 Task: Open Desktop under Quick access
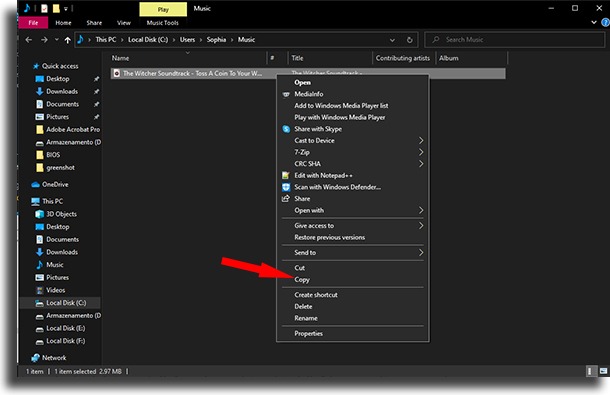click(57, 79)
